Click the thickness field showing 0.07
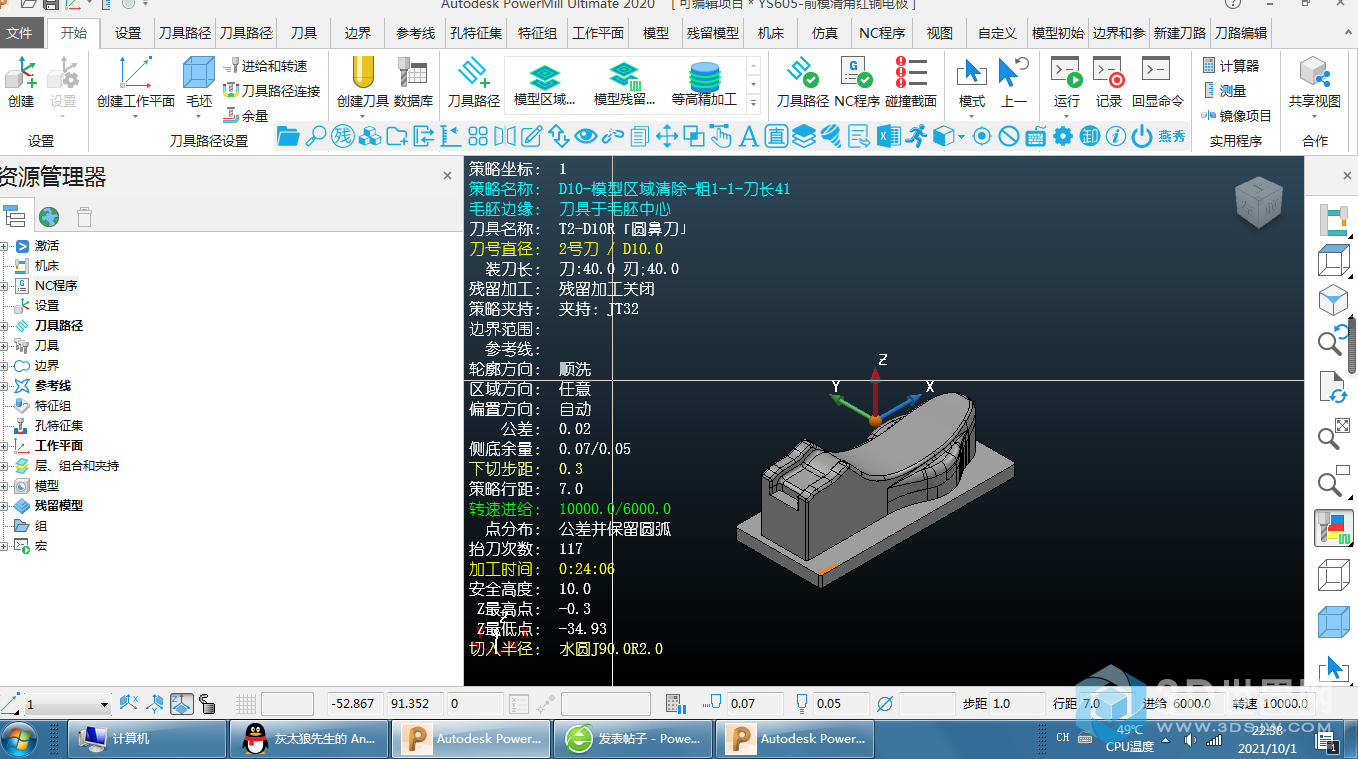The width and height of the screenshot is (1358, 759). (755, 704)
